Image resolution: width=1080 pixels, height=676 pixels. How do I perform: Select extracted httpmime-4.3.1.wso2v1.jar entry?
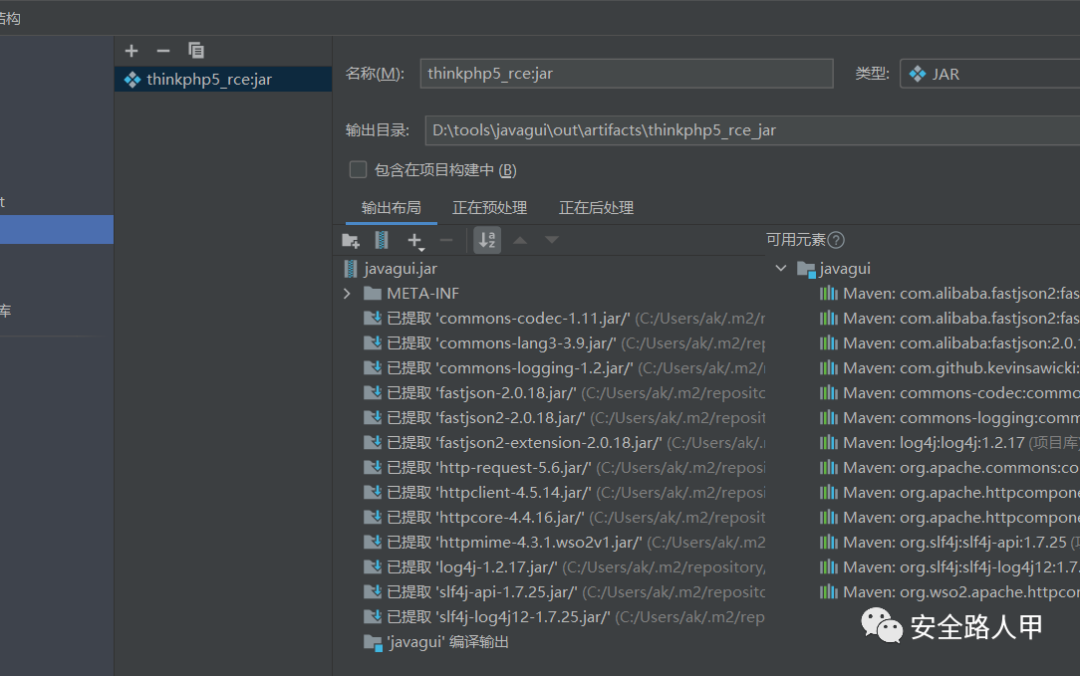[563, 542]
